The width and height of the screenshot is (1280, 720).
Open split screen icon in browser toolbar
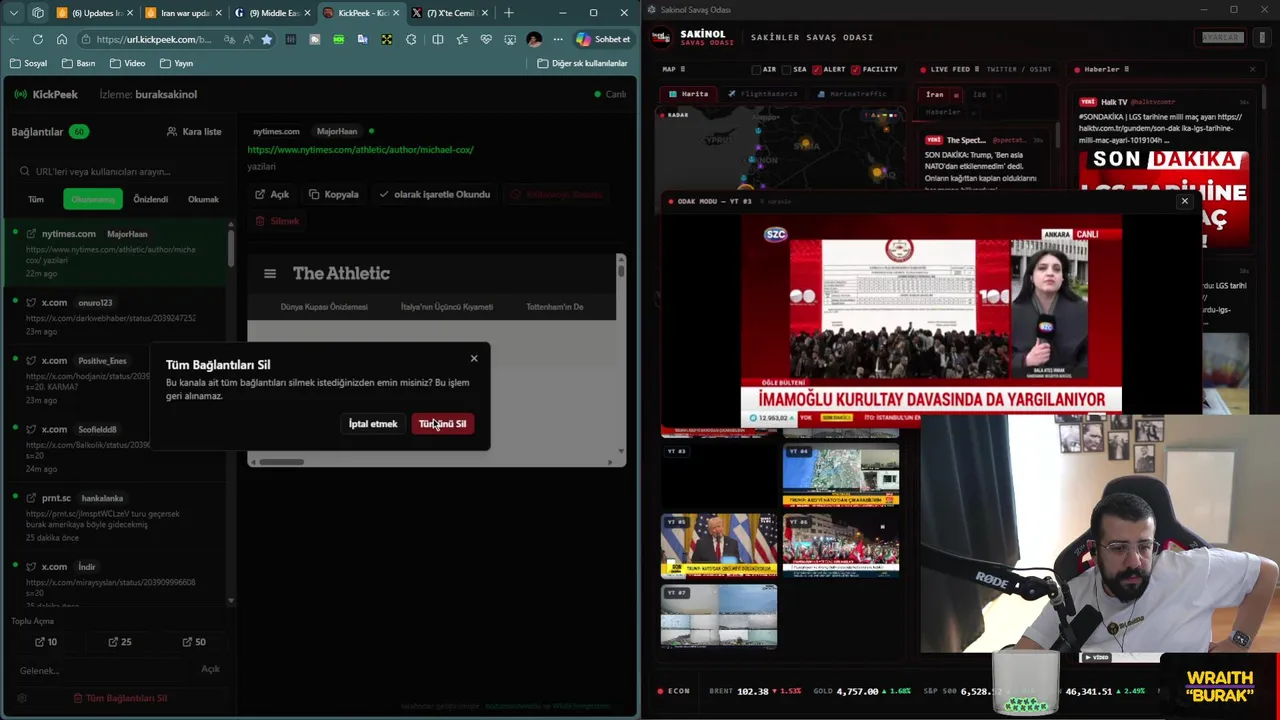pos(437,39)
